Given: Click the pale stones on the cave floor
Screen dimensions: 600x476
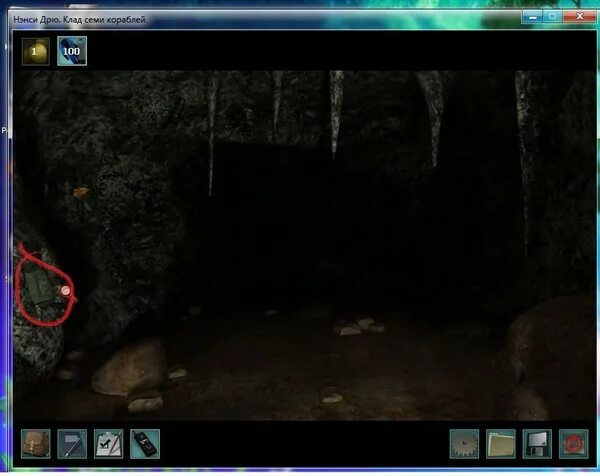Looking at the screenshot, I should click(360, 326).
